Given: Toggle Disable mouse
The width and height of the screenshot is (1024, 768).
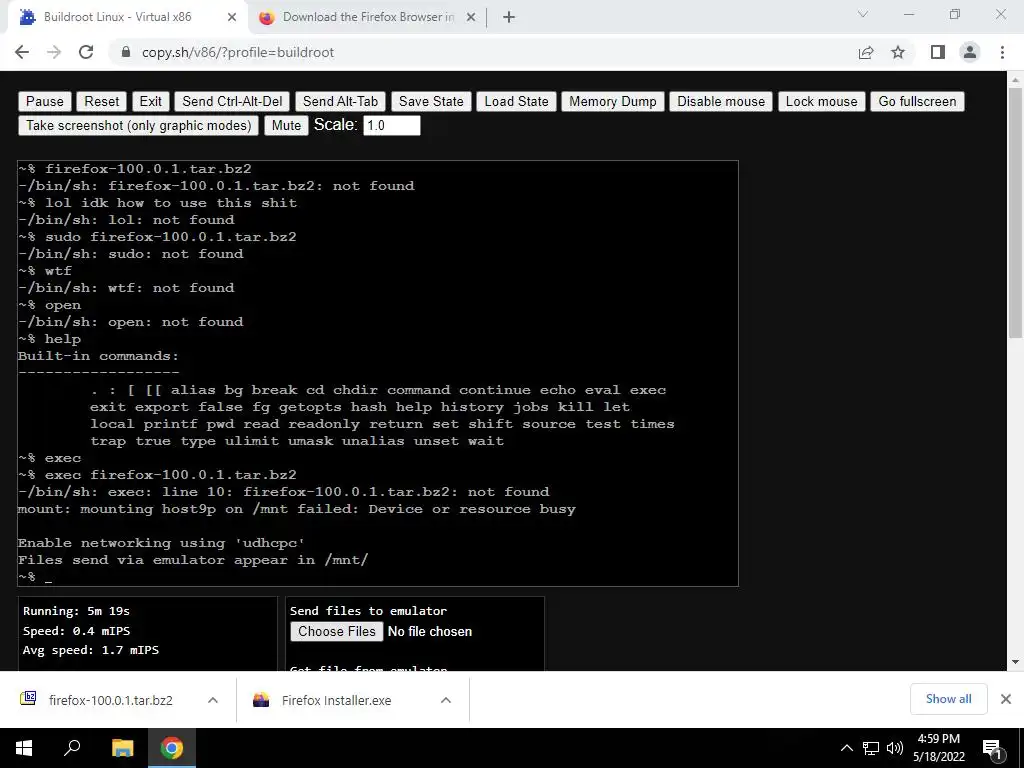Looking at the screenshot, I should 720,101.
